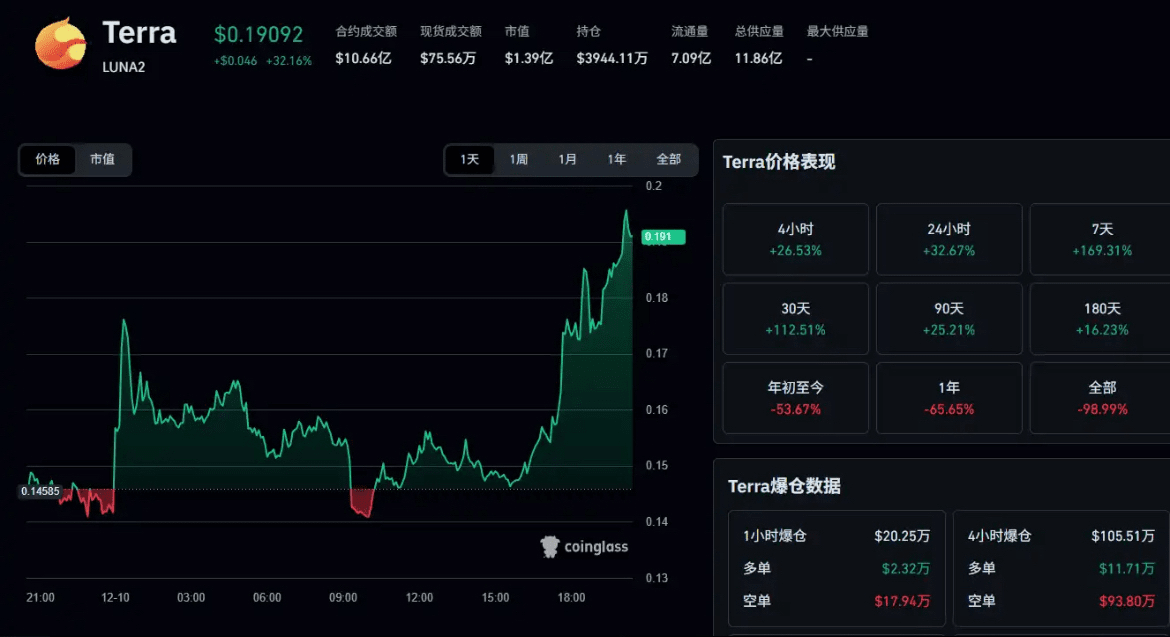Viewport: 1170px width, 637px height.
Task: Click the Terra coin name heading
Action: coord(140,33)
